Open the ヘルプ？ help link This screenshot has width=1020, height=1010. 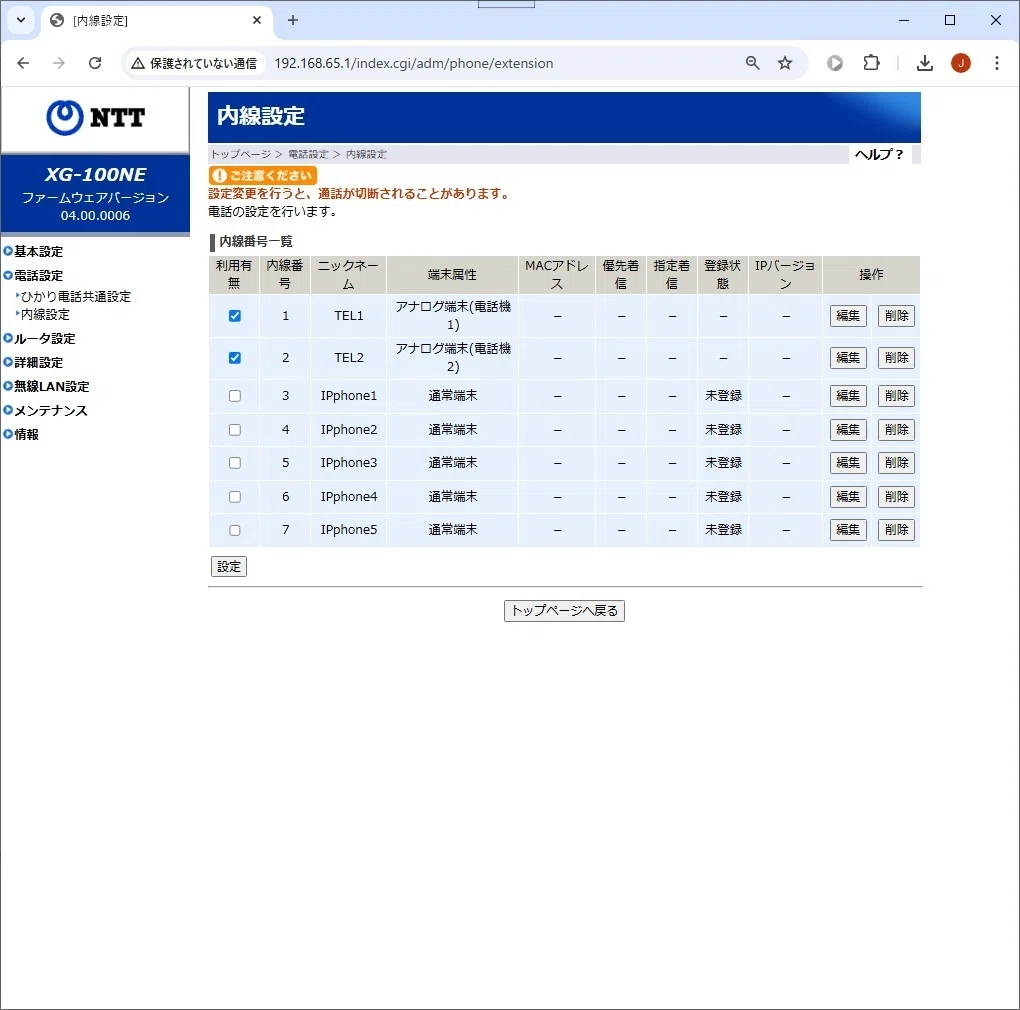(879, 154)
